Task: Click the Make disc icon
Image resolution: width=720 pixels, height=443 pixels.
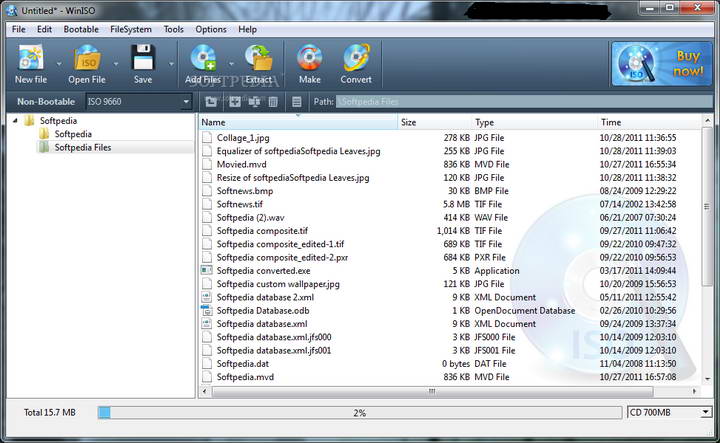Action: pos(309,57)
